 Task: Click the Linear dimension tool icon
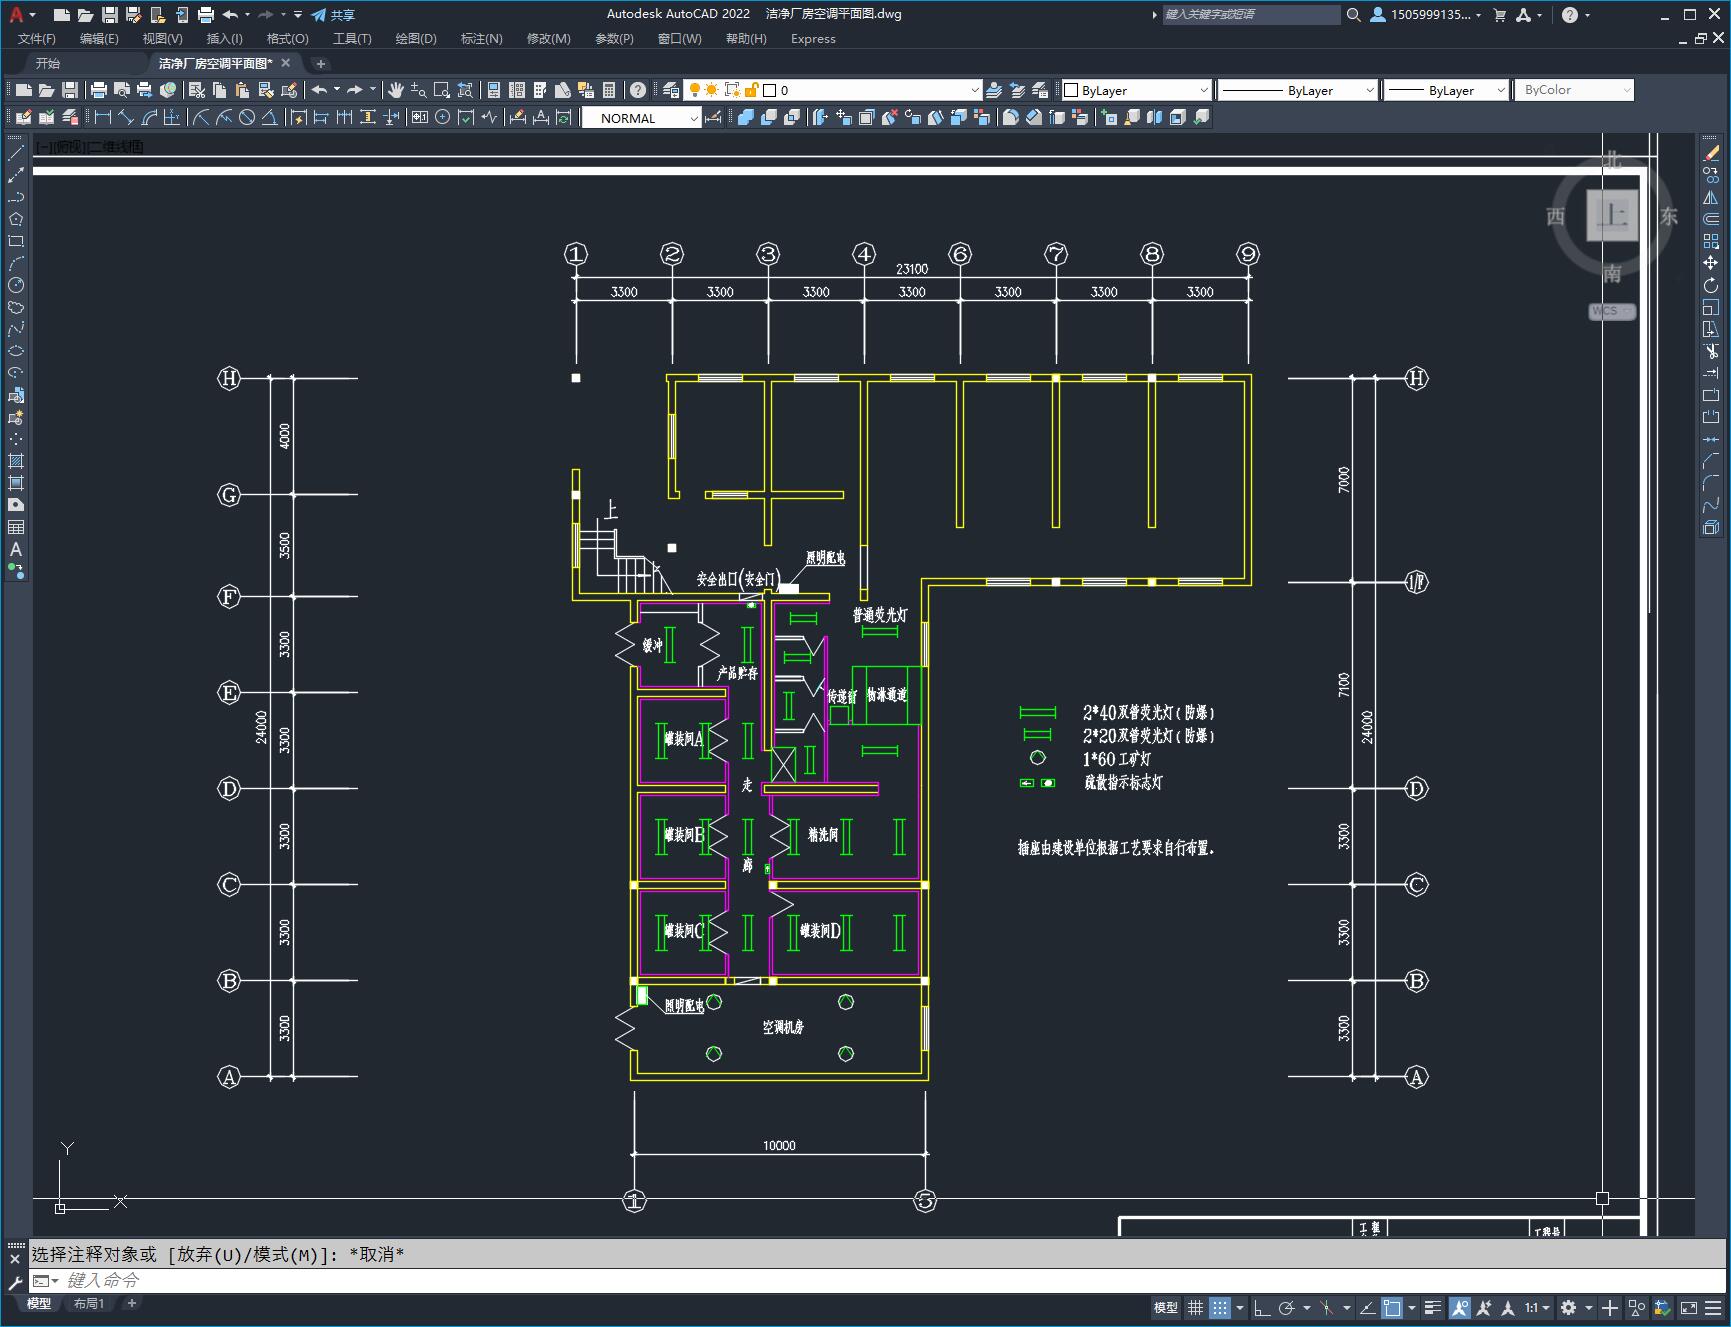point(102,118)
